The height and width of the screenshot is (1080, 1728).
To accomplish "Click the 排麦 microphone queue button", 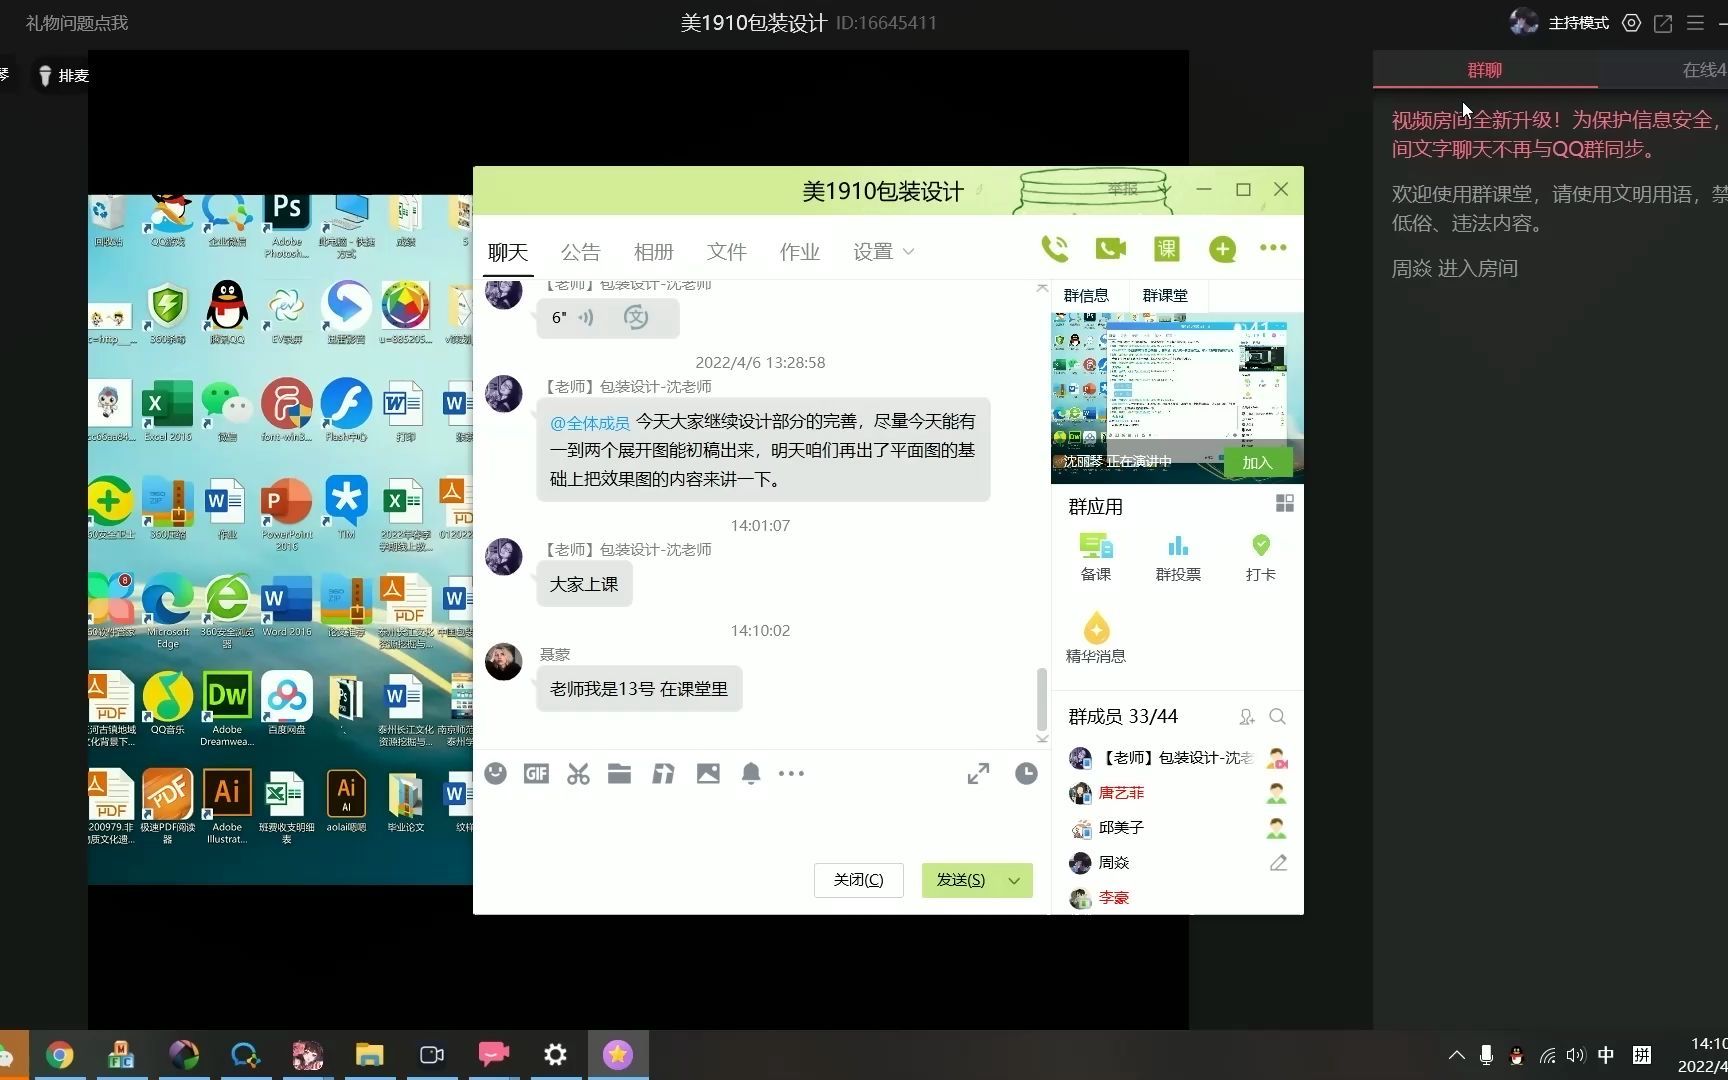I will click(63, 76).
